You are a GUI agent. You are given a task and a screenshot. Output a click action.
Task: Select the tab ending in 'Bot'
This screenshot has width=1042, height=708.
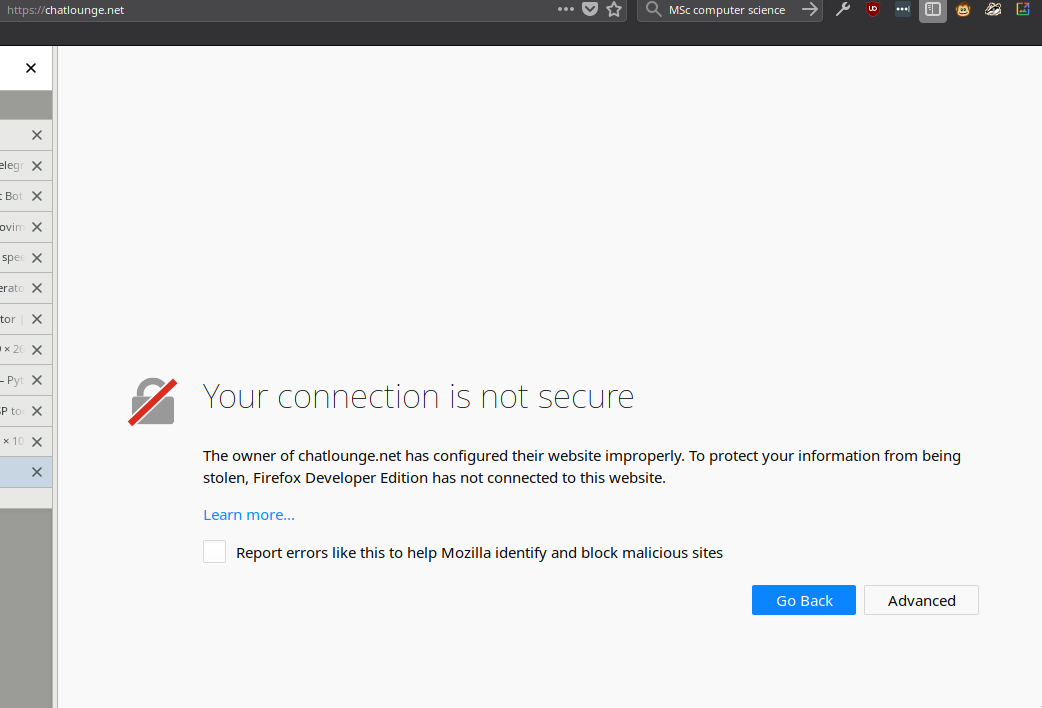point(12,196)
